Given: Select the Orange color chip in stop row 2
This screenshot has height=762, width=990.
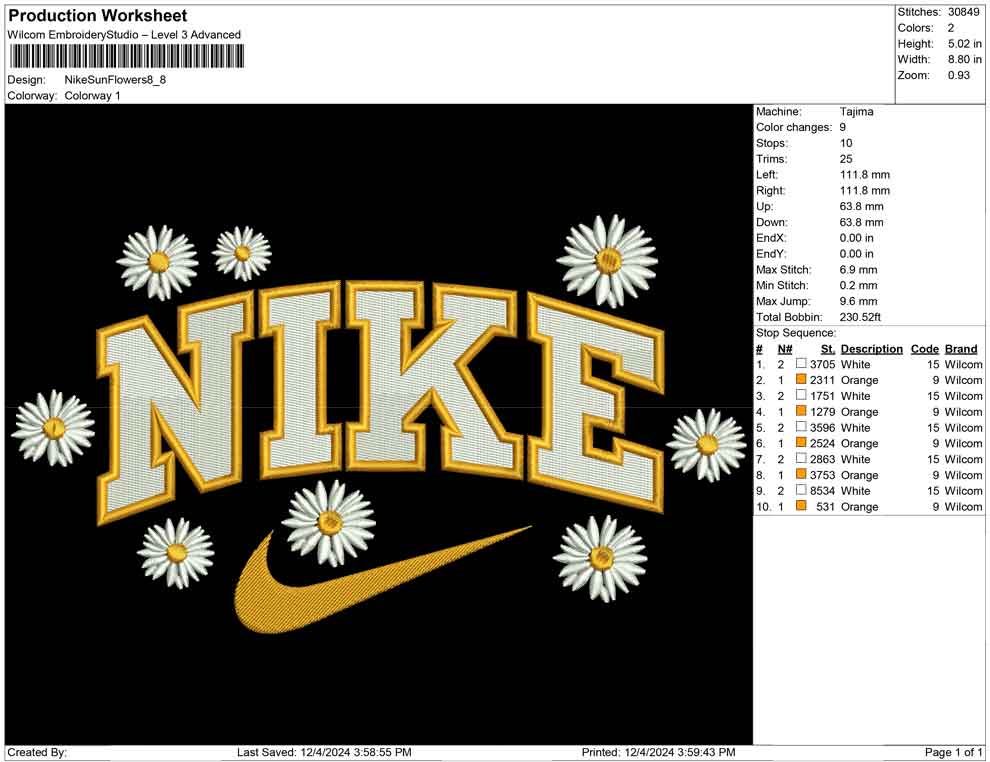Looking at the screenshot, I should (x=800, y=380).
